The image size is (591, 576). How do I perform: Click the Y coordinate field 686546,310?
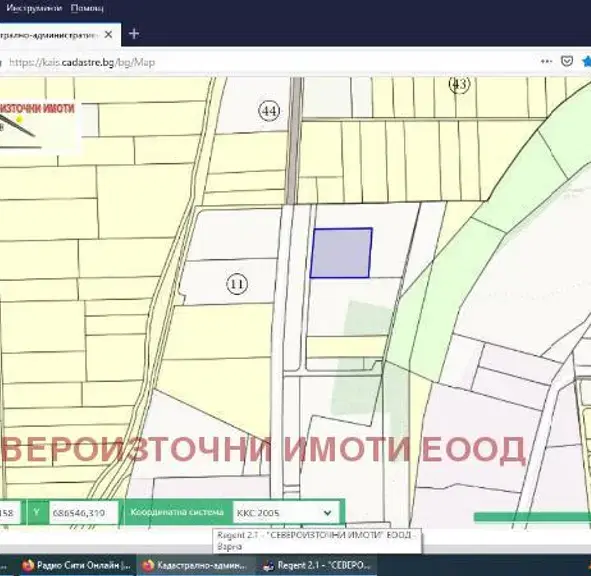(x=83, y=513)
